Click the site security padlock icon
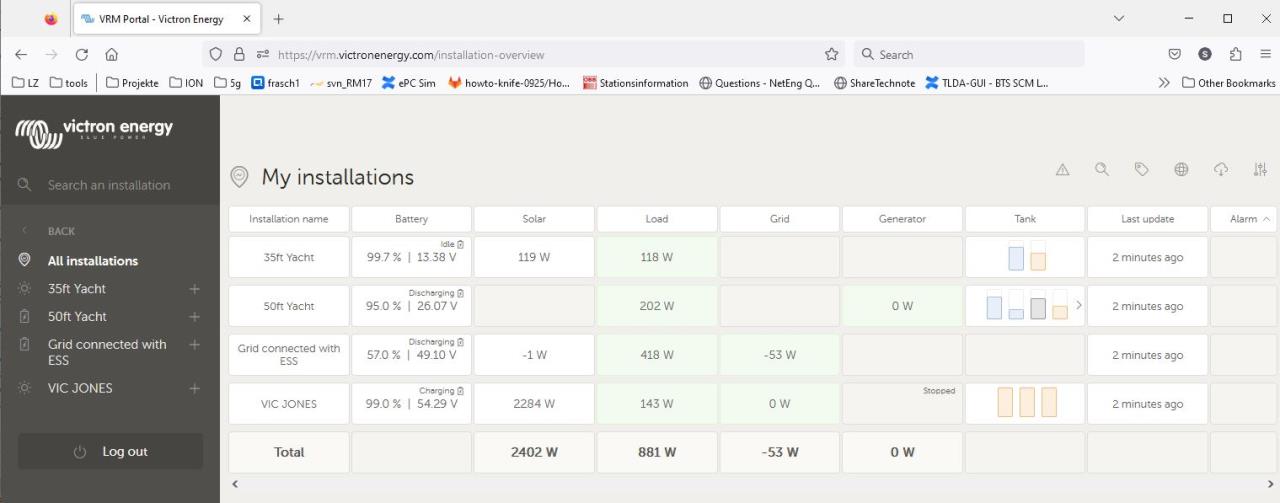 pyautogui.click(x=239, y=55)
